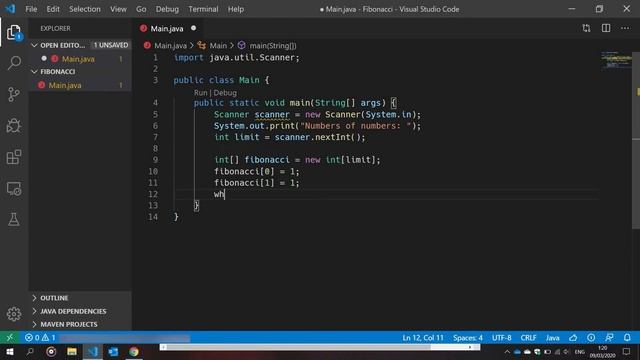Open the Manage gear menu
This screenshot has height=360, width=640.
click(14, 314)
